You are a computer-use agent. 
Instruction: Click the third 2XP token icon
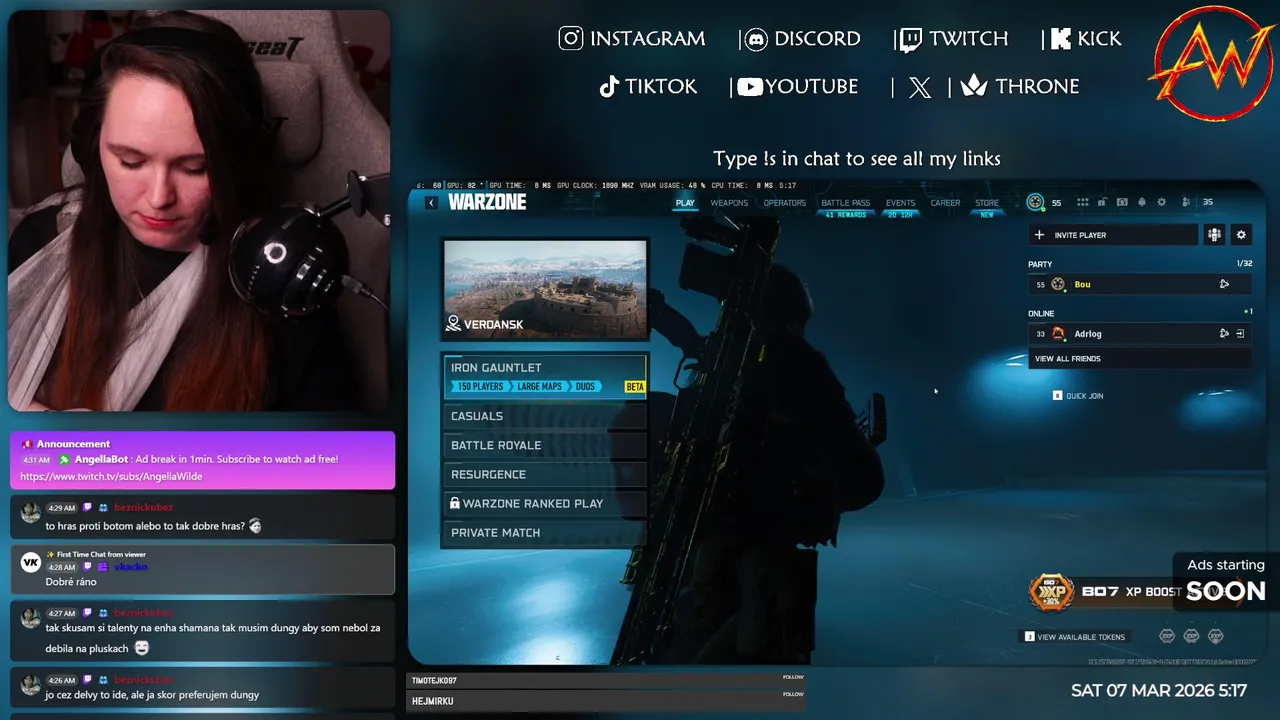[1216, 636]
